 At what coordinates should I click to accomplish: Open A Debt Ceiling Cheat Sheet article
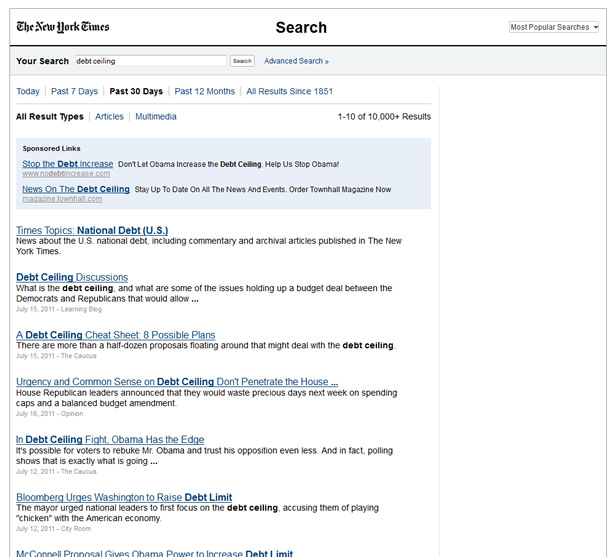pos(116,335)
